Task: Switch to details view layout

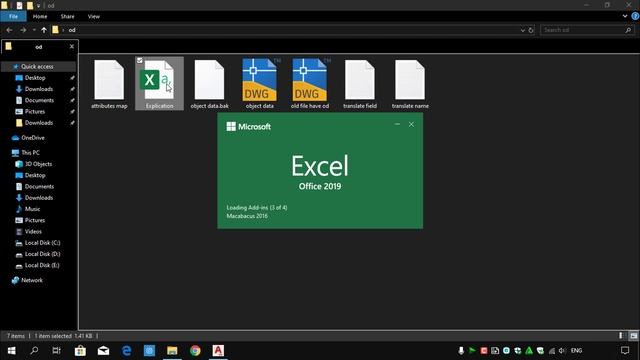Action: pos(621,336)
